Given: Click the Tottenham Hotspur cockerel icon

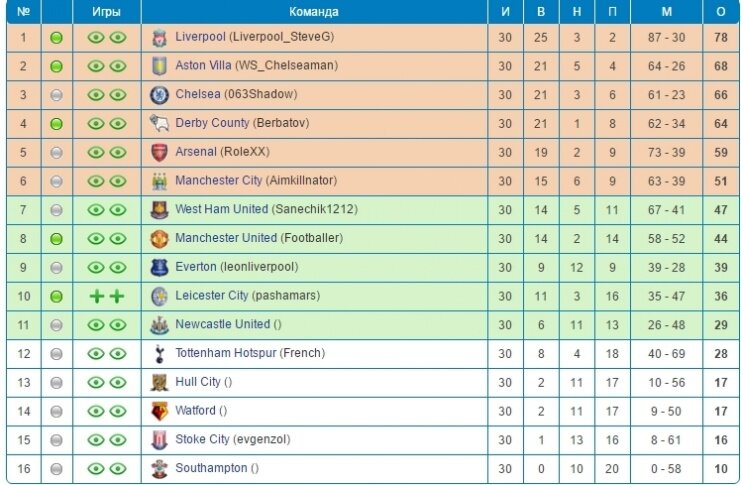Looking at the screenshot, I should [159, 354].
